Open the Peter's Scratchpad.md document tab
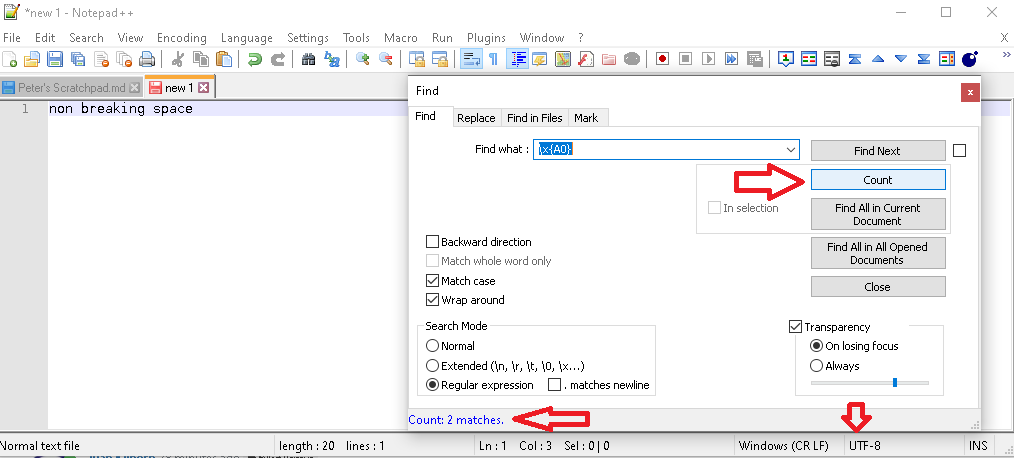This screenshot has height=458, width=1014. pyautogui.click(x=71, y=87)
